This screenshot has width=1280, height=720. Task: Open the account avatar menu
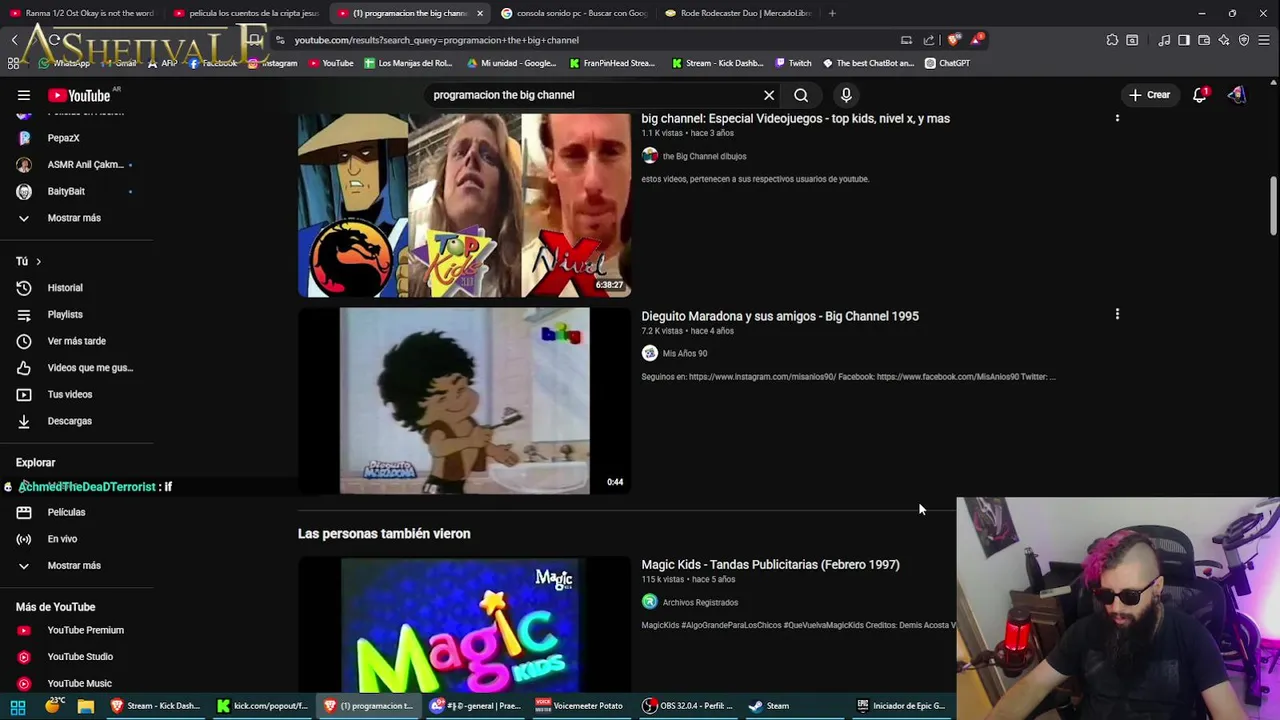tap(1237, 95)
